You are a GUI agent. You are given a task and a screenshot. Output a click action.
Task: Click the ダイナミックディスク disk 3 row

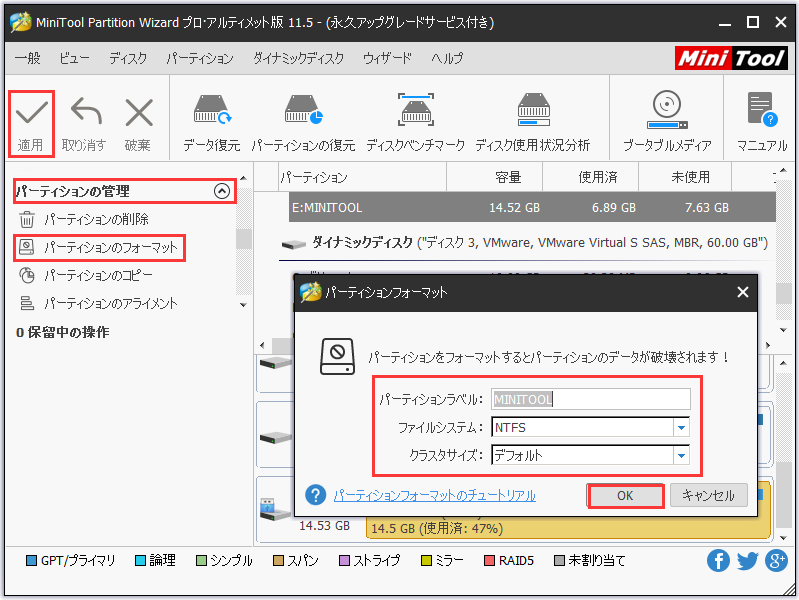pos(525,243)
